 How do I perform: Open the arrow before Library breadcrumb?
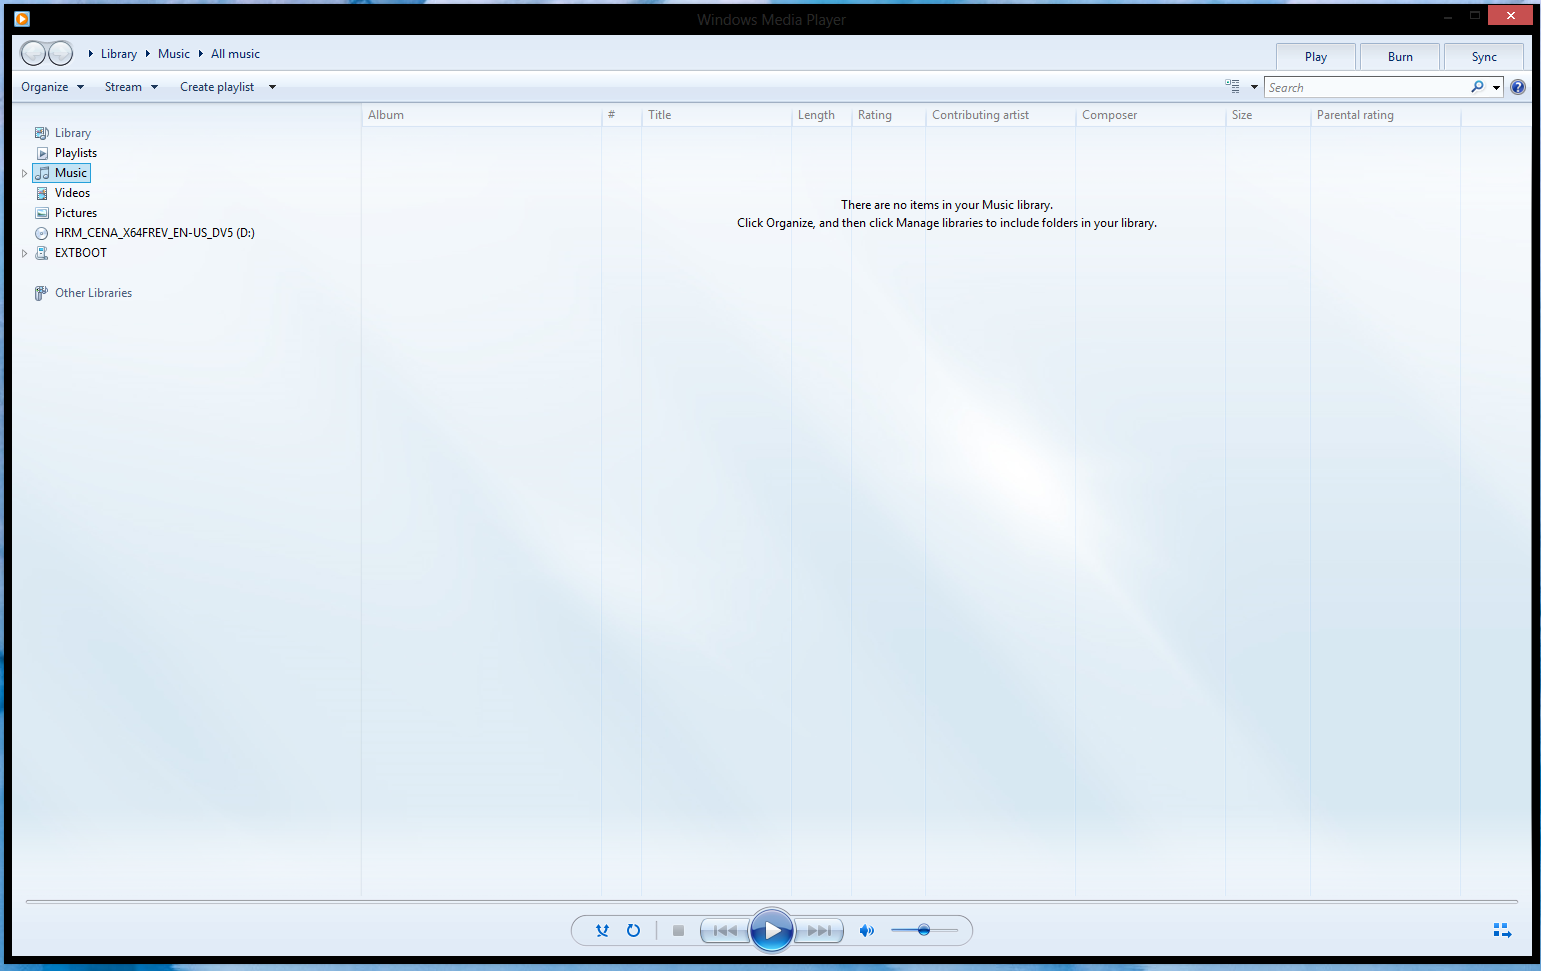point(90,54)
